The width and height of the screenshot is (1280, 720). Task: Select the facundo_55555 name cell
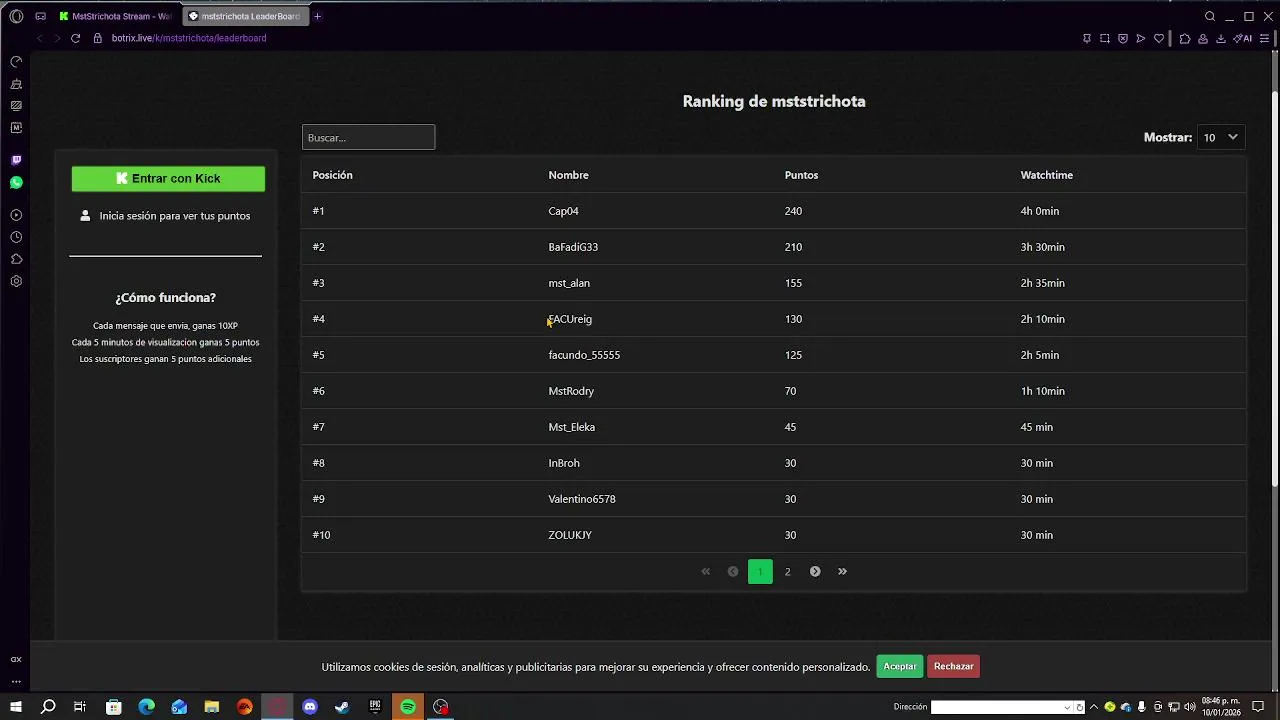click(x=584, y=355)
